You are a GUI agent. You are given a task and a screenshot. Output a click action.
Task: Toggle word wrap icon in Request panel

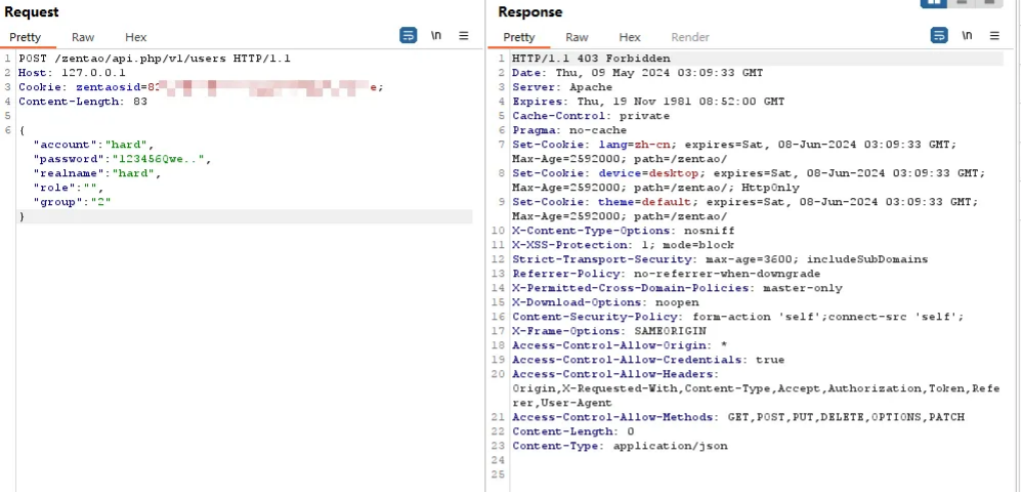pos(408,36)
